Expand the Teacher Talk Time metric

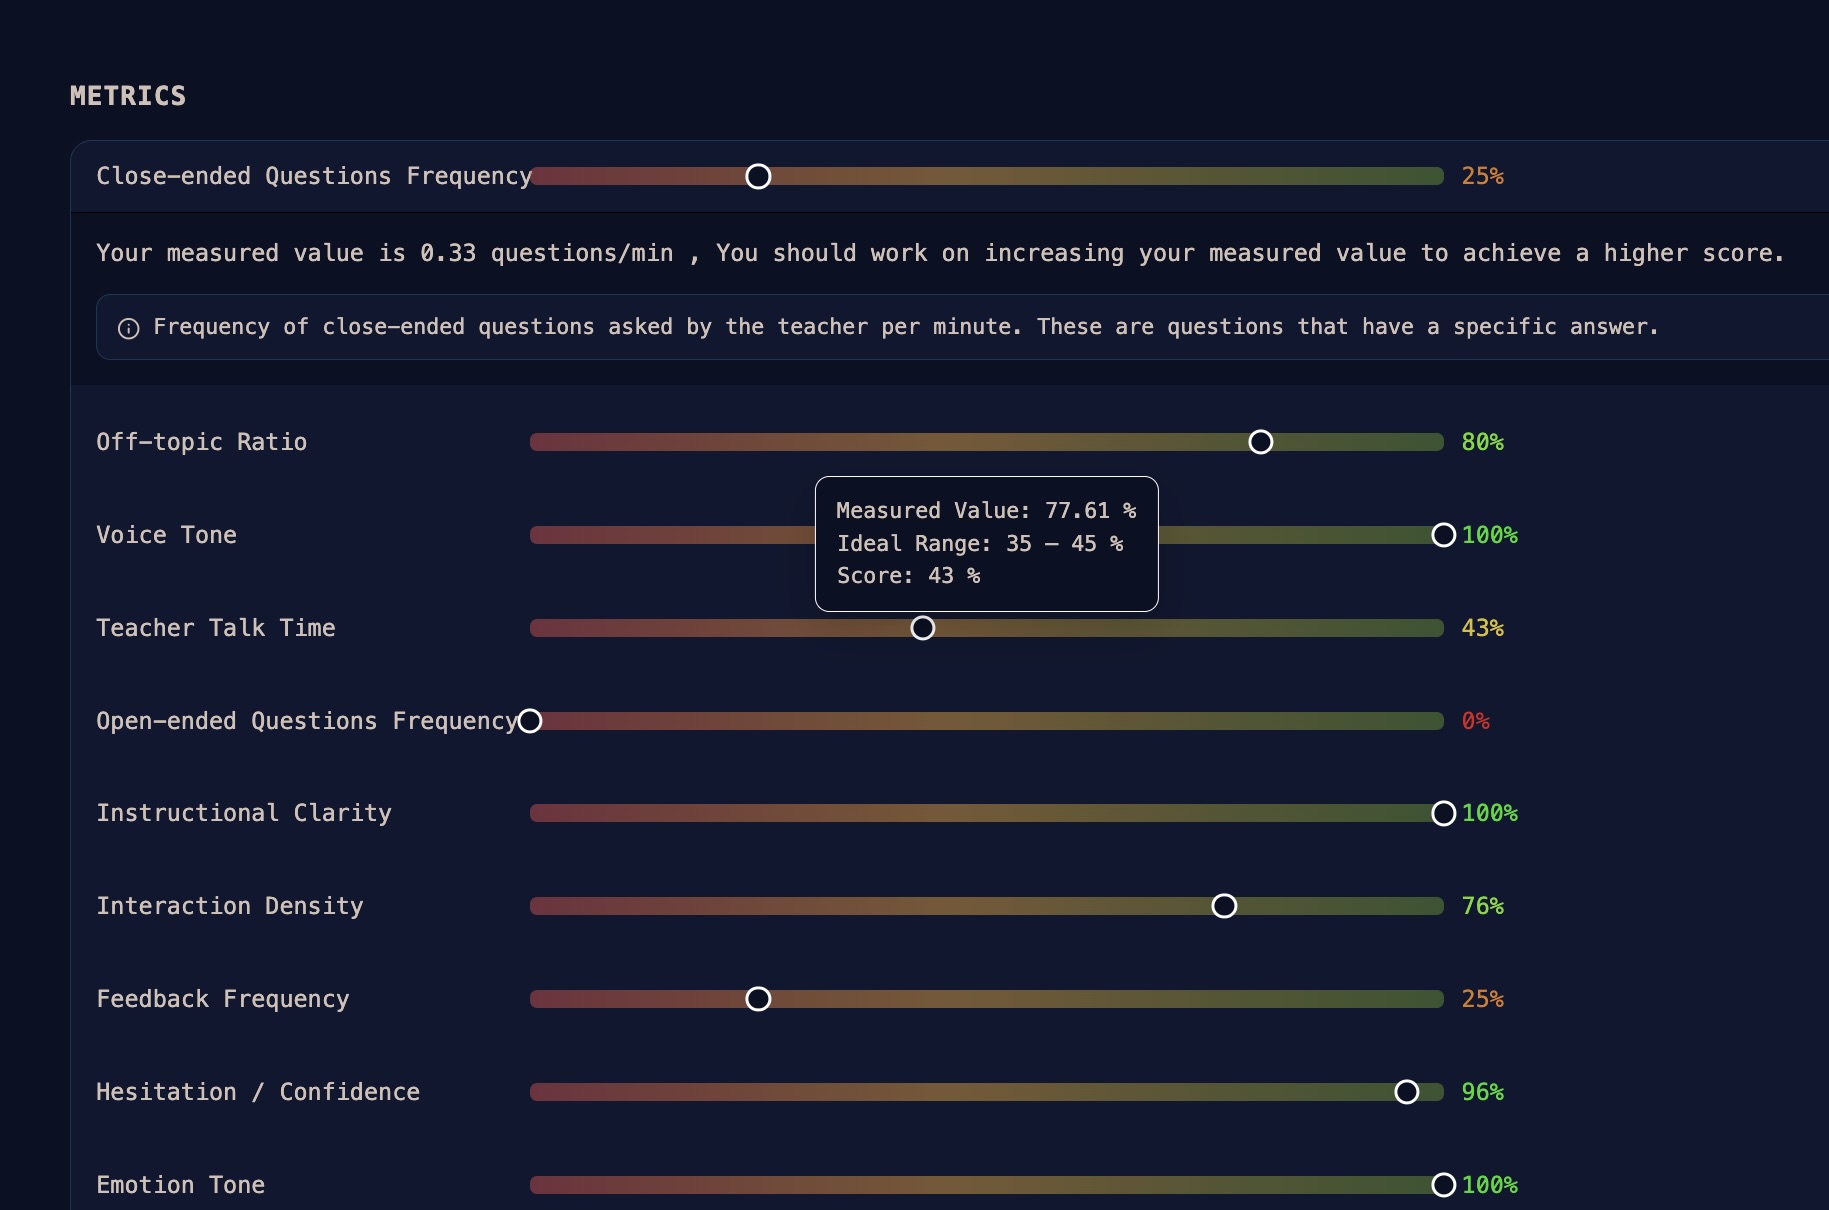point(950,628)
